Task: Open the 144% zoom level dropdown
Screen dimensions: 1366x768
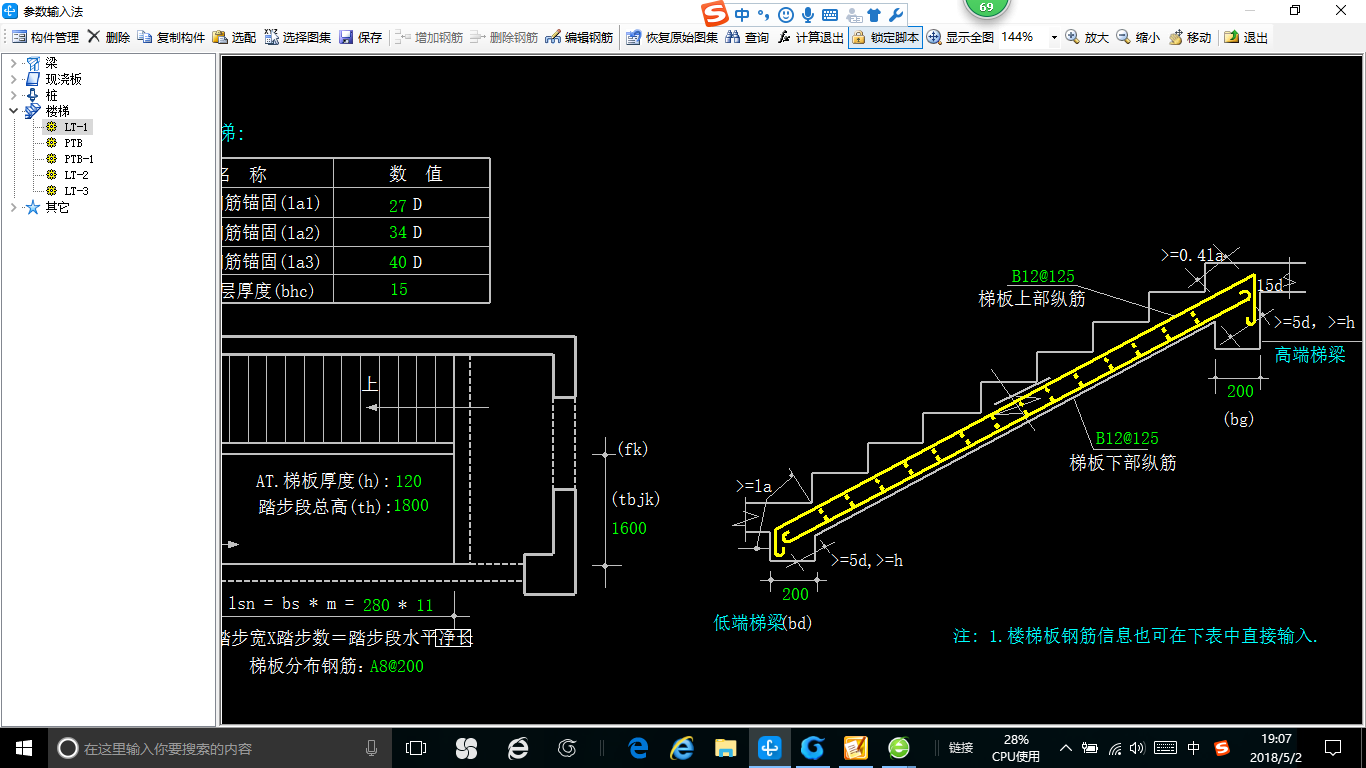Action: coord(1054,37)
